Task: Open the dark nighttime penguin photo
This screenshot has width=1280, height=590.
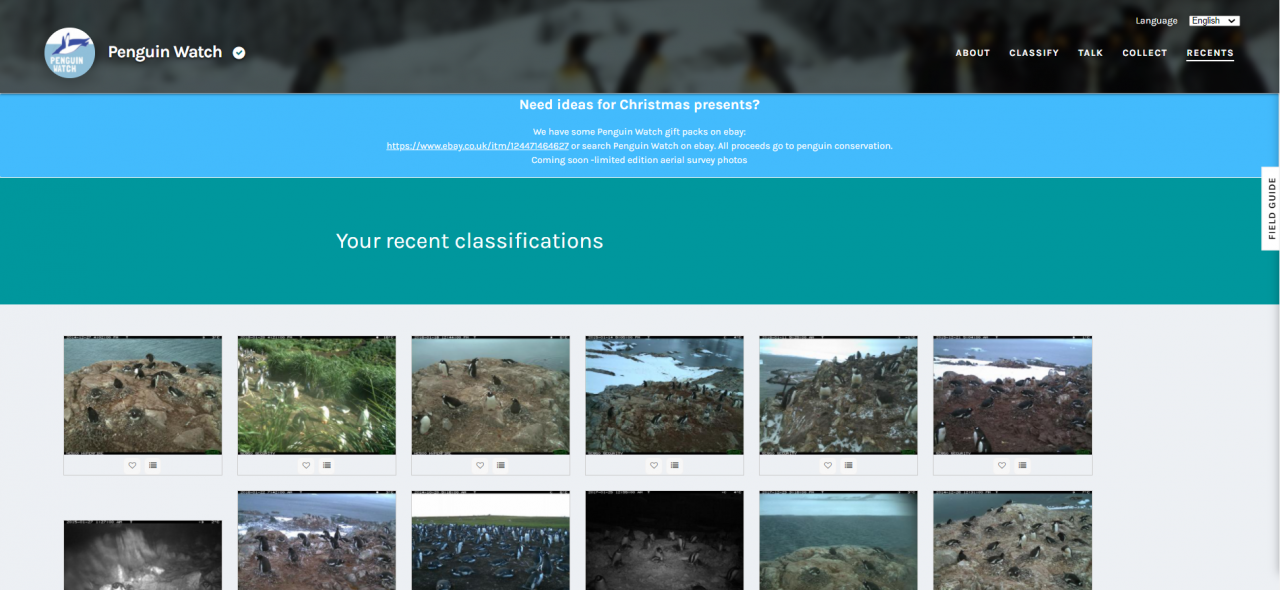Action: [x=665, y=541]
